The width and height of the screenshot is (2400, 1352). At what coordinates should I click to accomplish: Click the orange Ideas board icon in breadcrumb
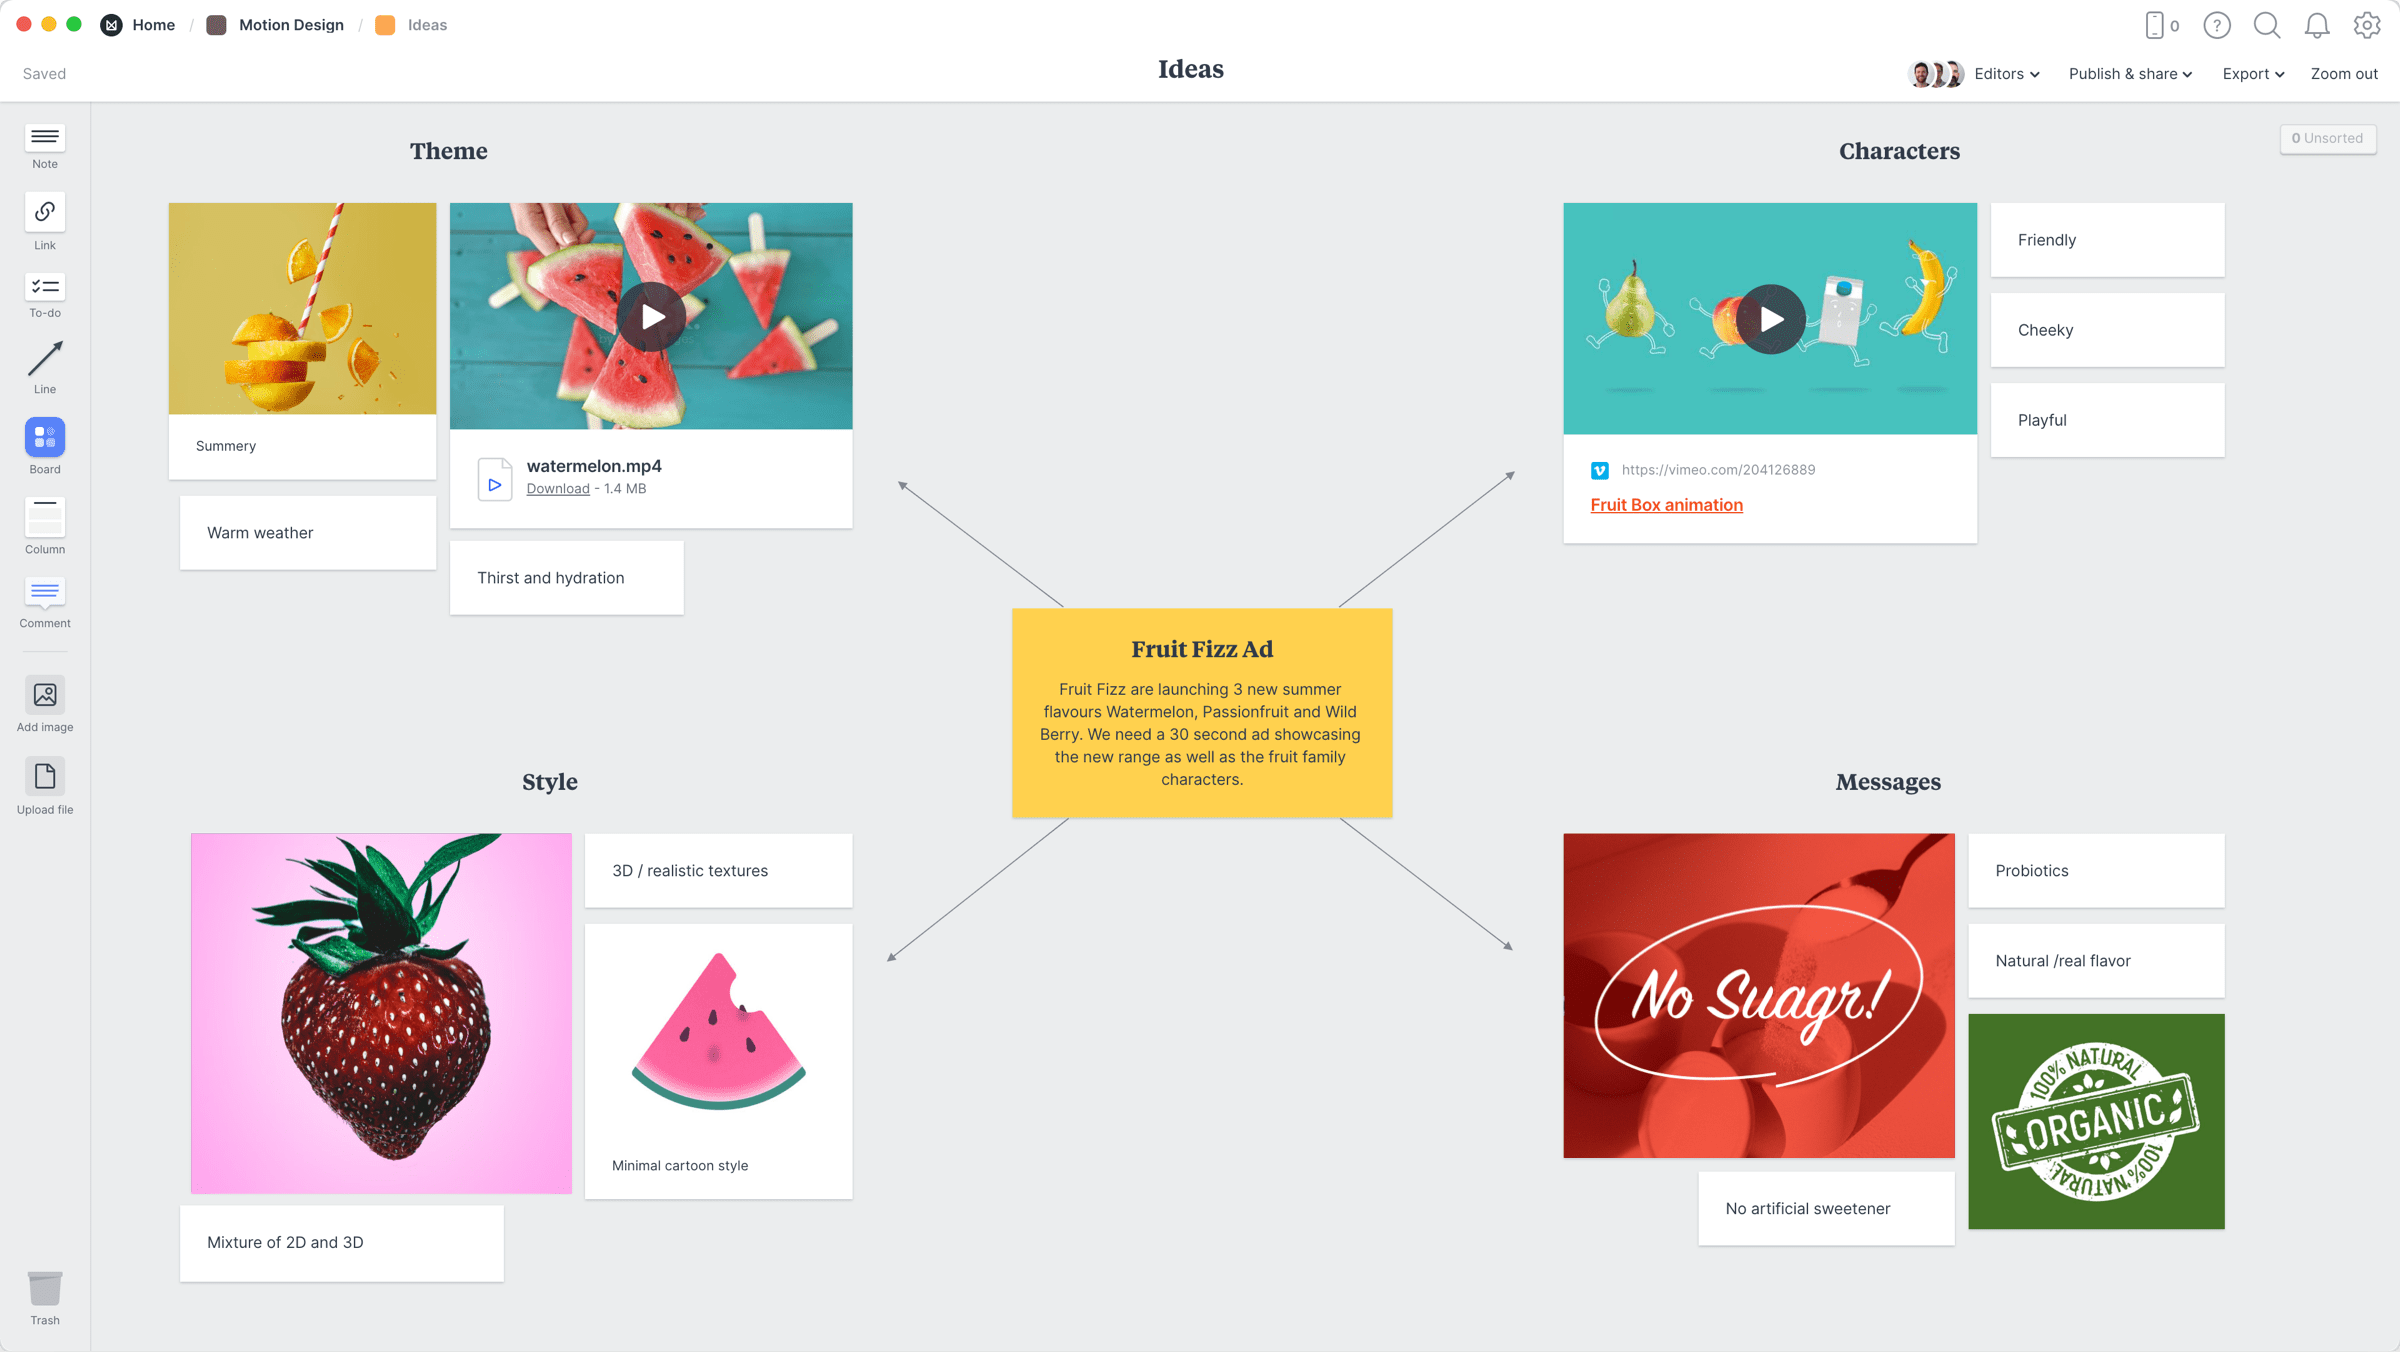385,25
